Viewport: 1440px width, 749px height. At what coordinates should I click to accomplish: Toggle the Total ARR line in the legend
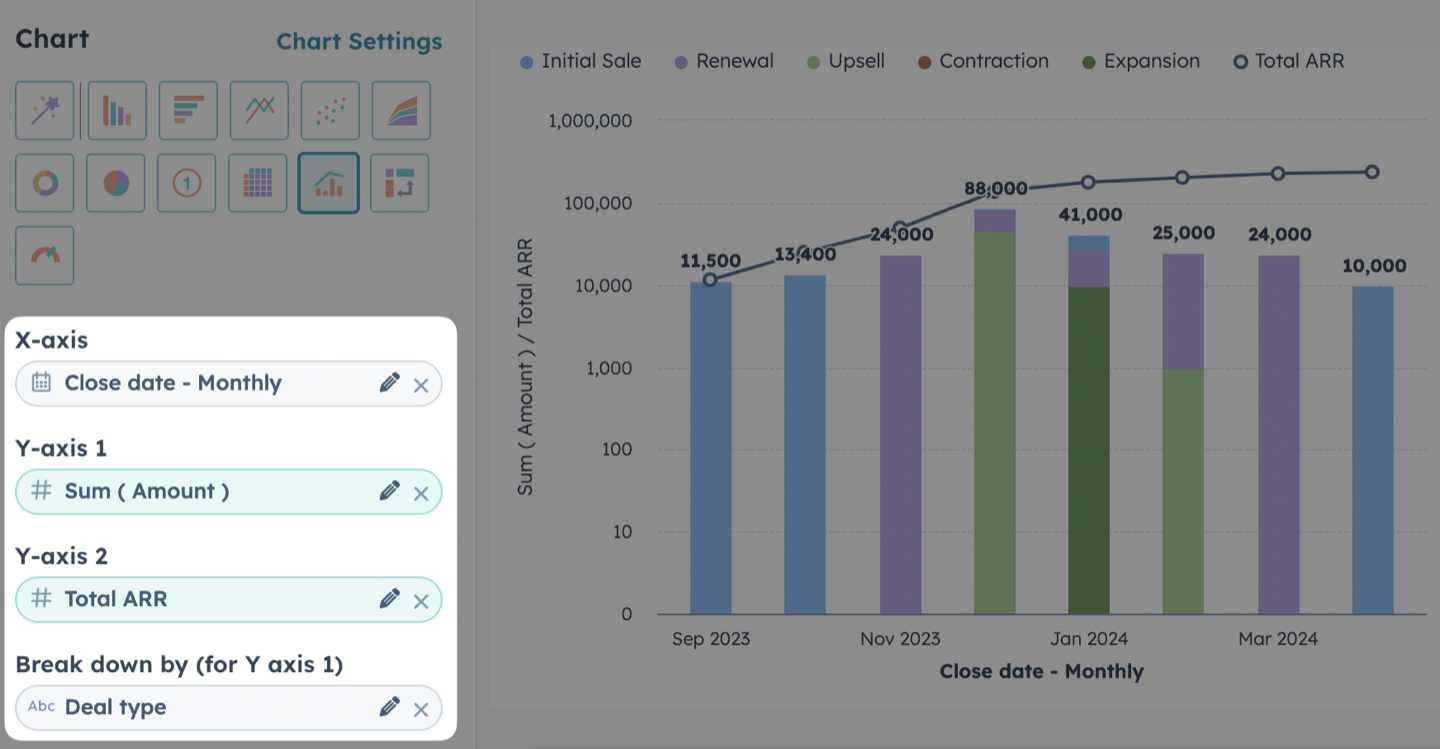tap(1289, 61)
